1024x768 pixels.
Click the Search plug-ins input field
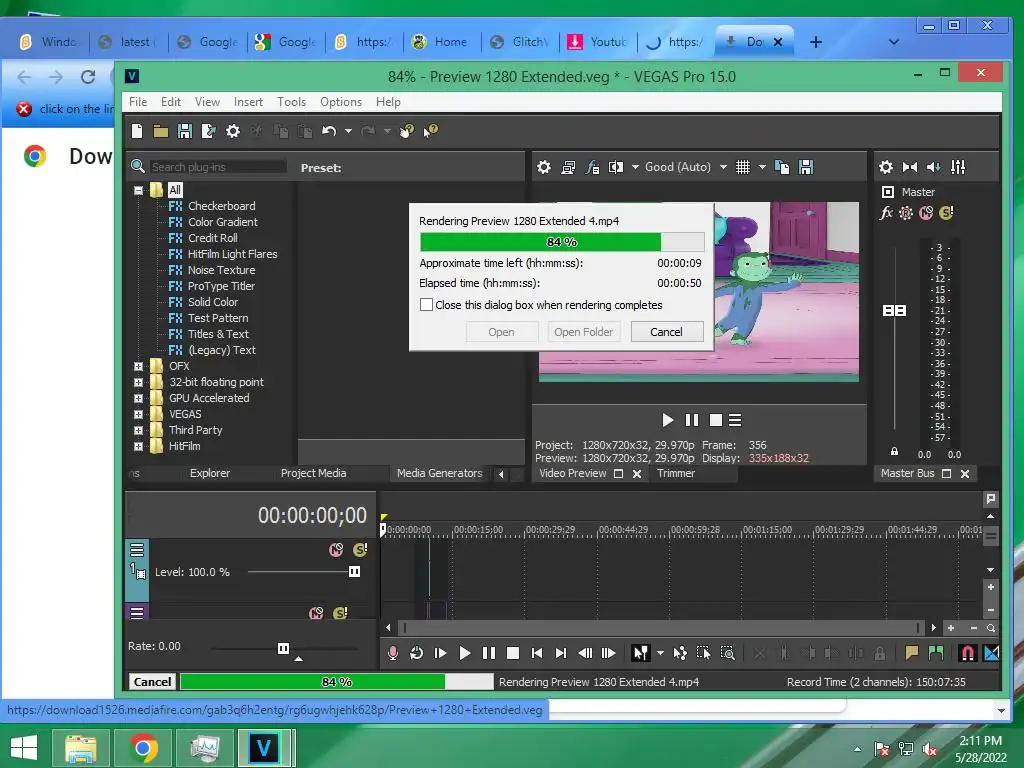217,167
